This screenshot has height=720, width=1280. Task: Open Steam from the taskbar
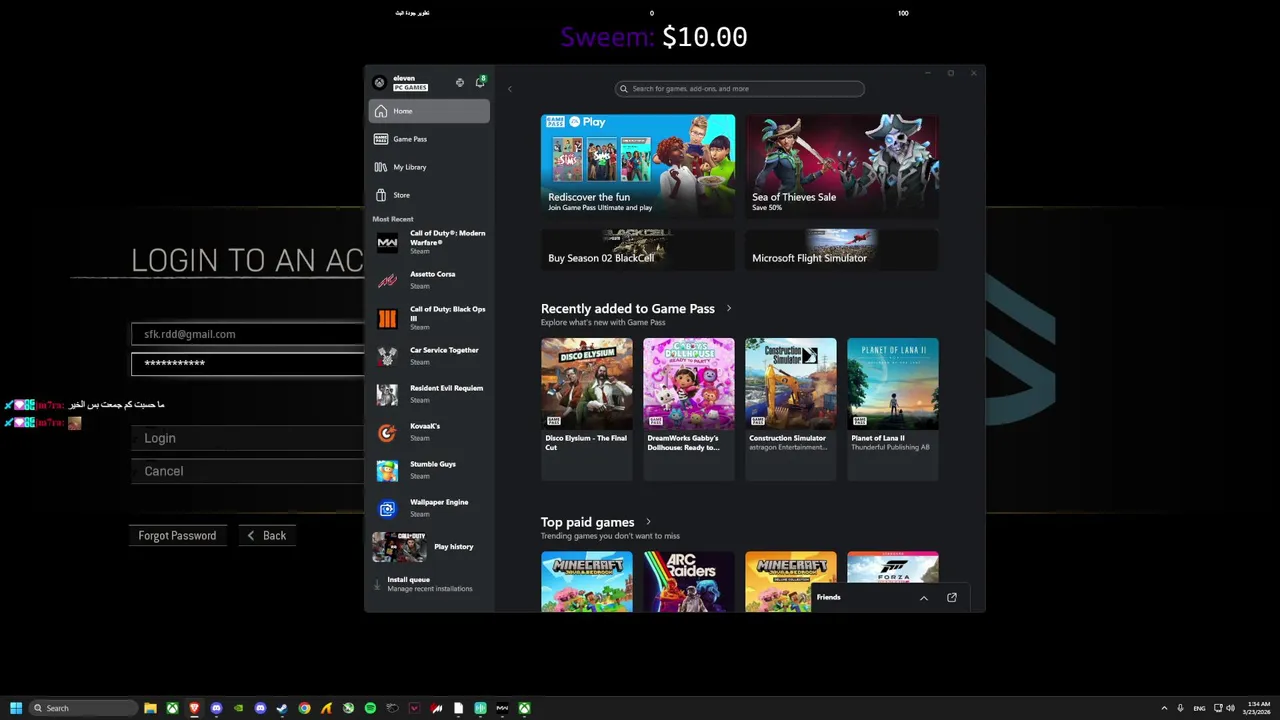point(282,708)
